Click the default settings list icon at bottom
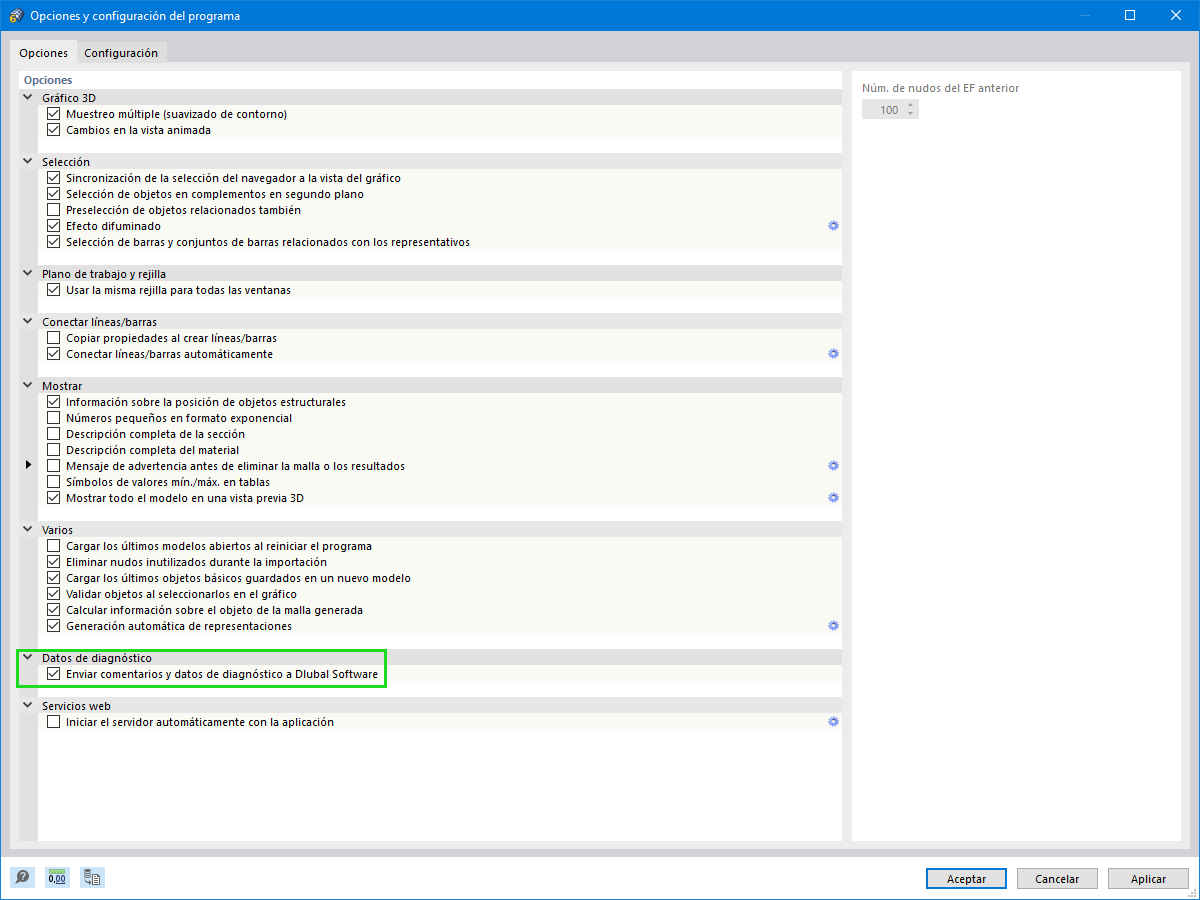 click(x=93, y=878)
